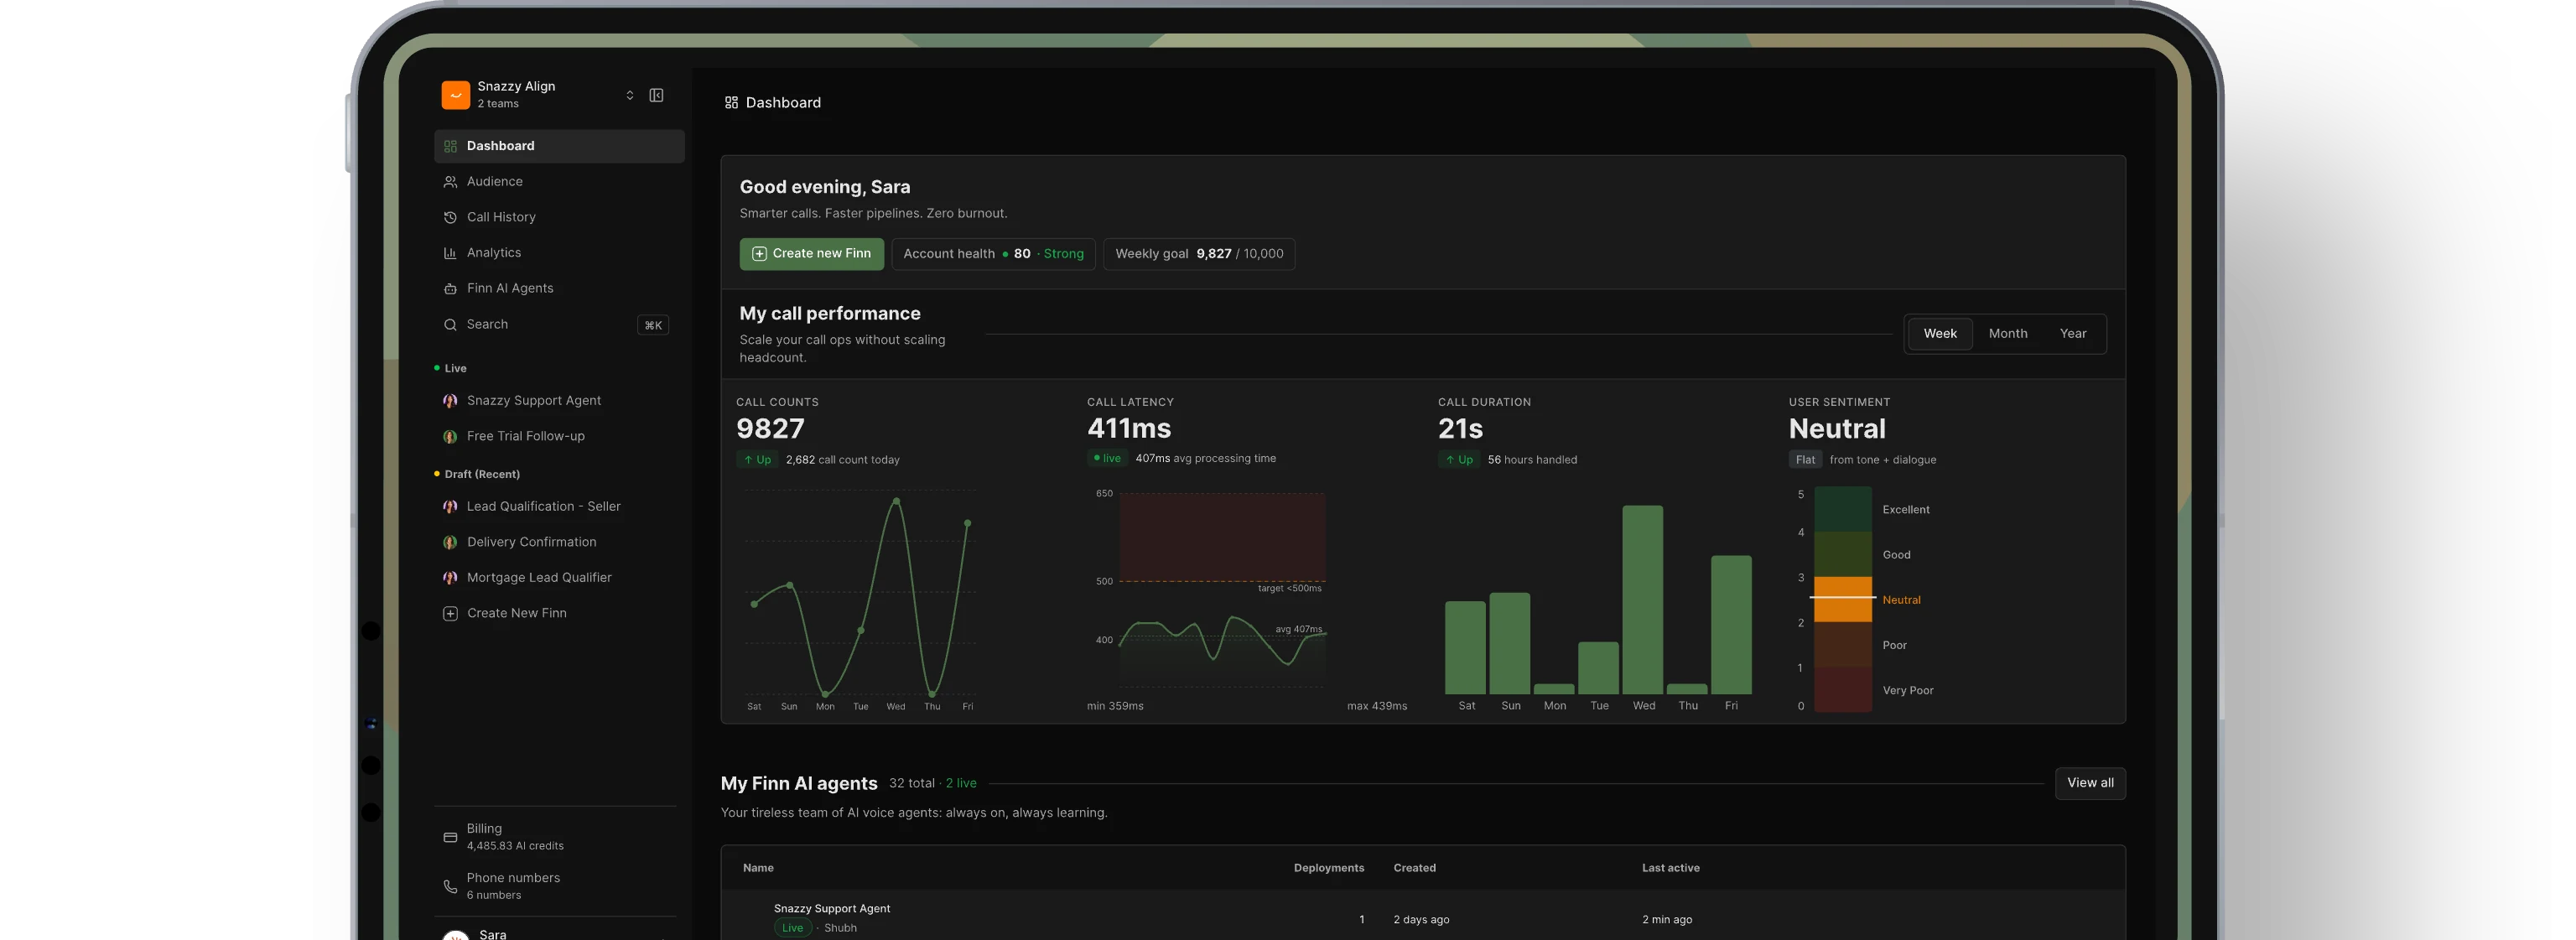Screen dimensions: 2576x940
Task: Open Finn AI Agents in the sidebar
Action: pos(559,288)
